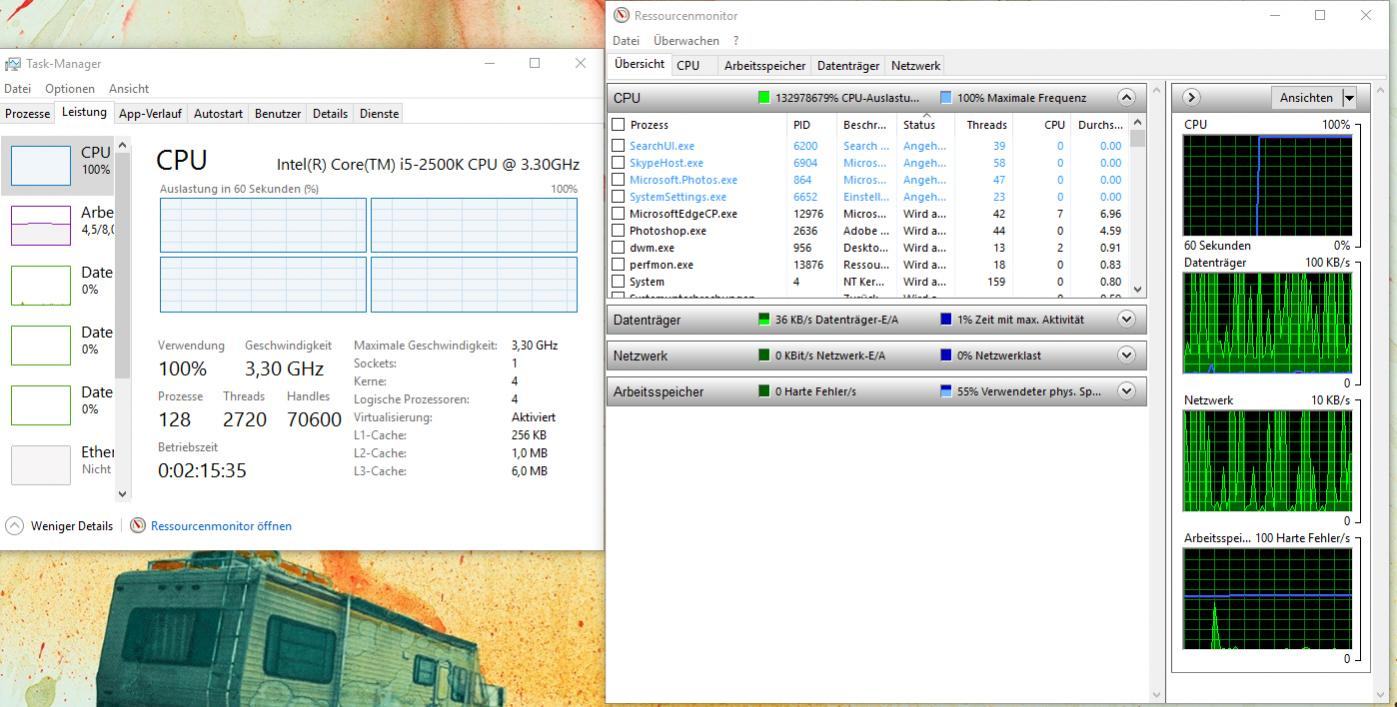This screenshot has height=707, width=1397.
Task: Open the Ansicht menu in Task-Manager
Action: coord(129,89)
